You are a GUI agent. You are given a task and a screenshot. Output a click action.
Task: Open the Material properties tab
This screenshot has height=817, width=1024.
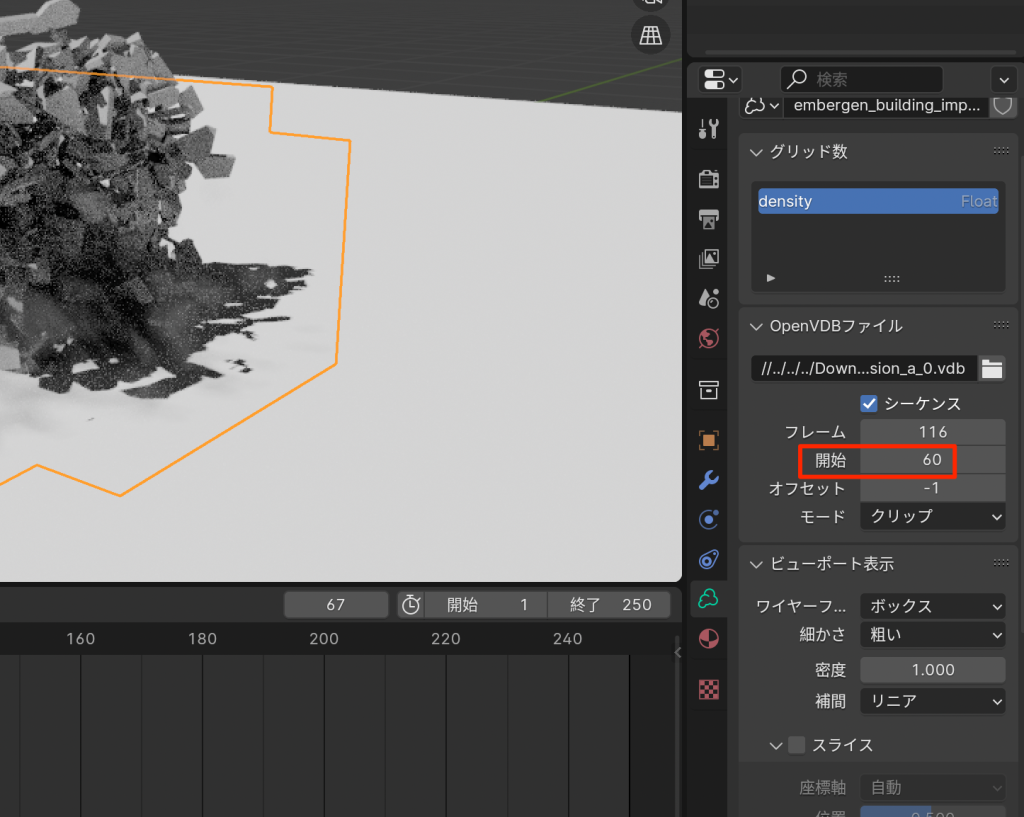709,638
